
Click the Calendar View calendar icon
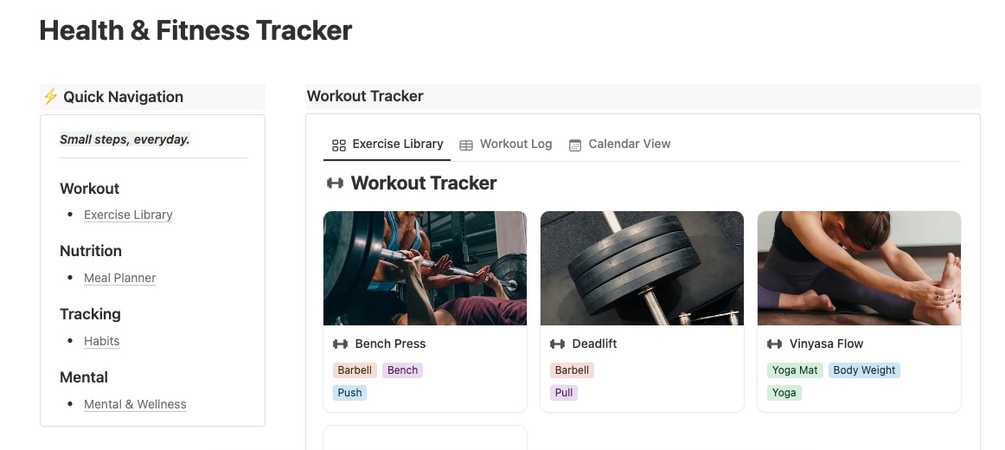(575, 145)
